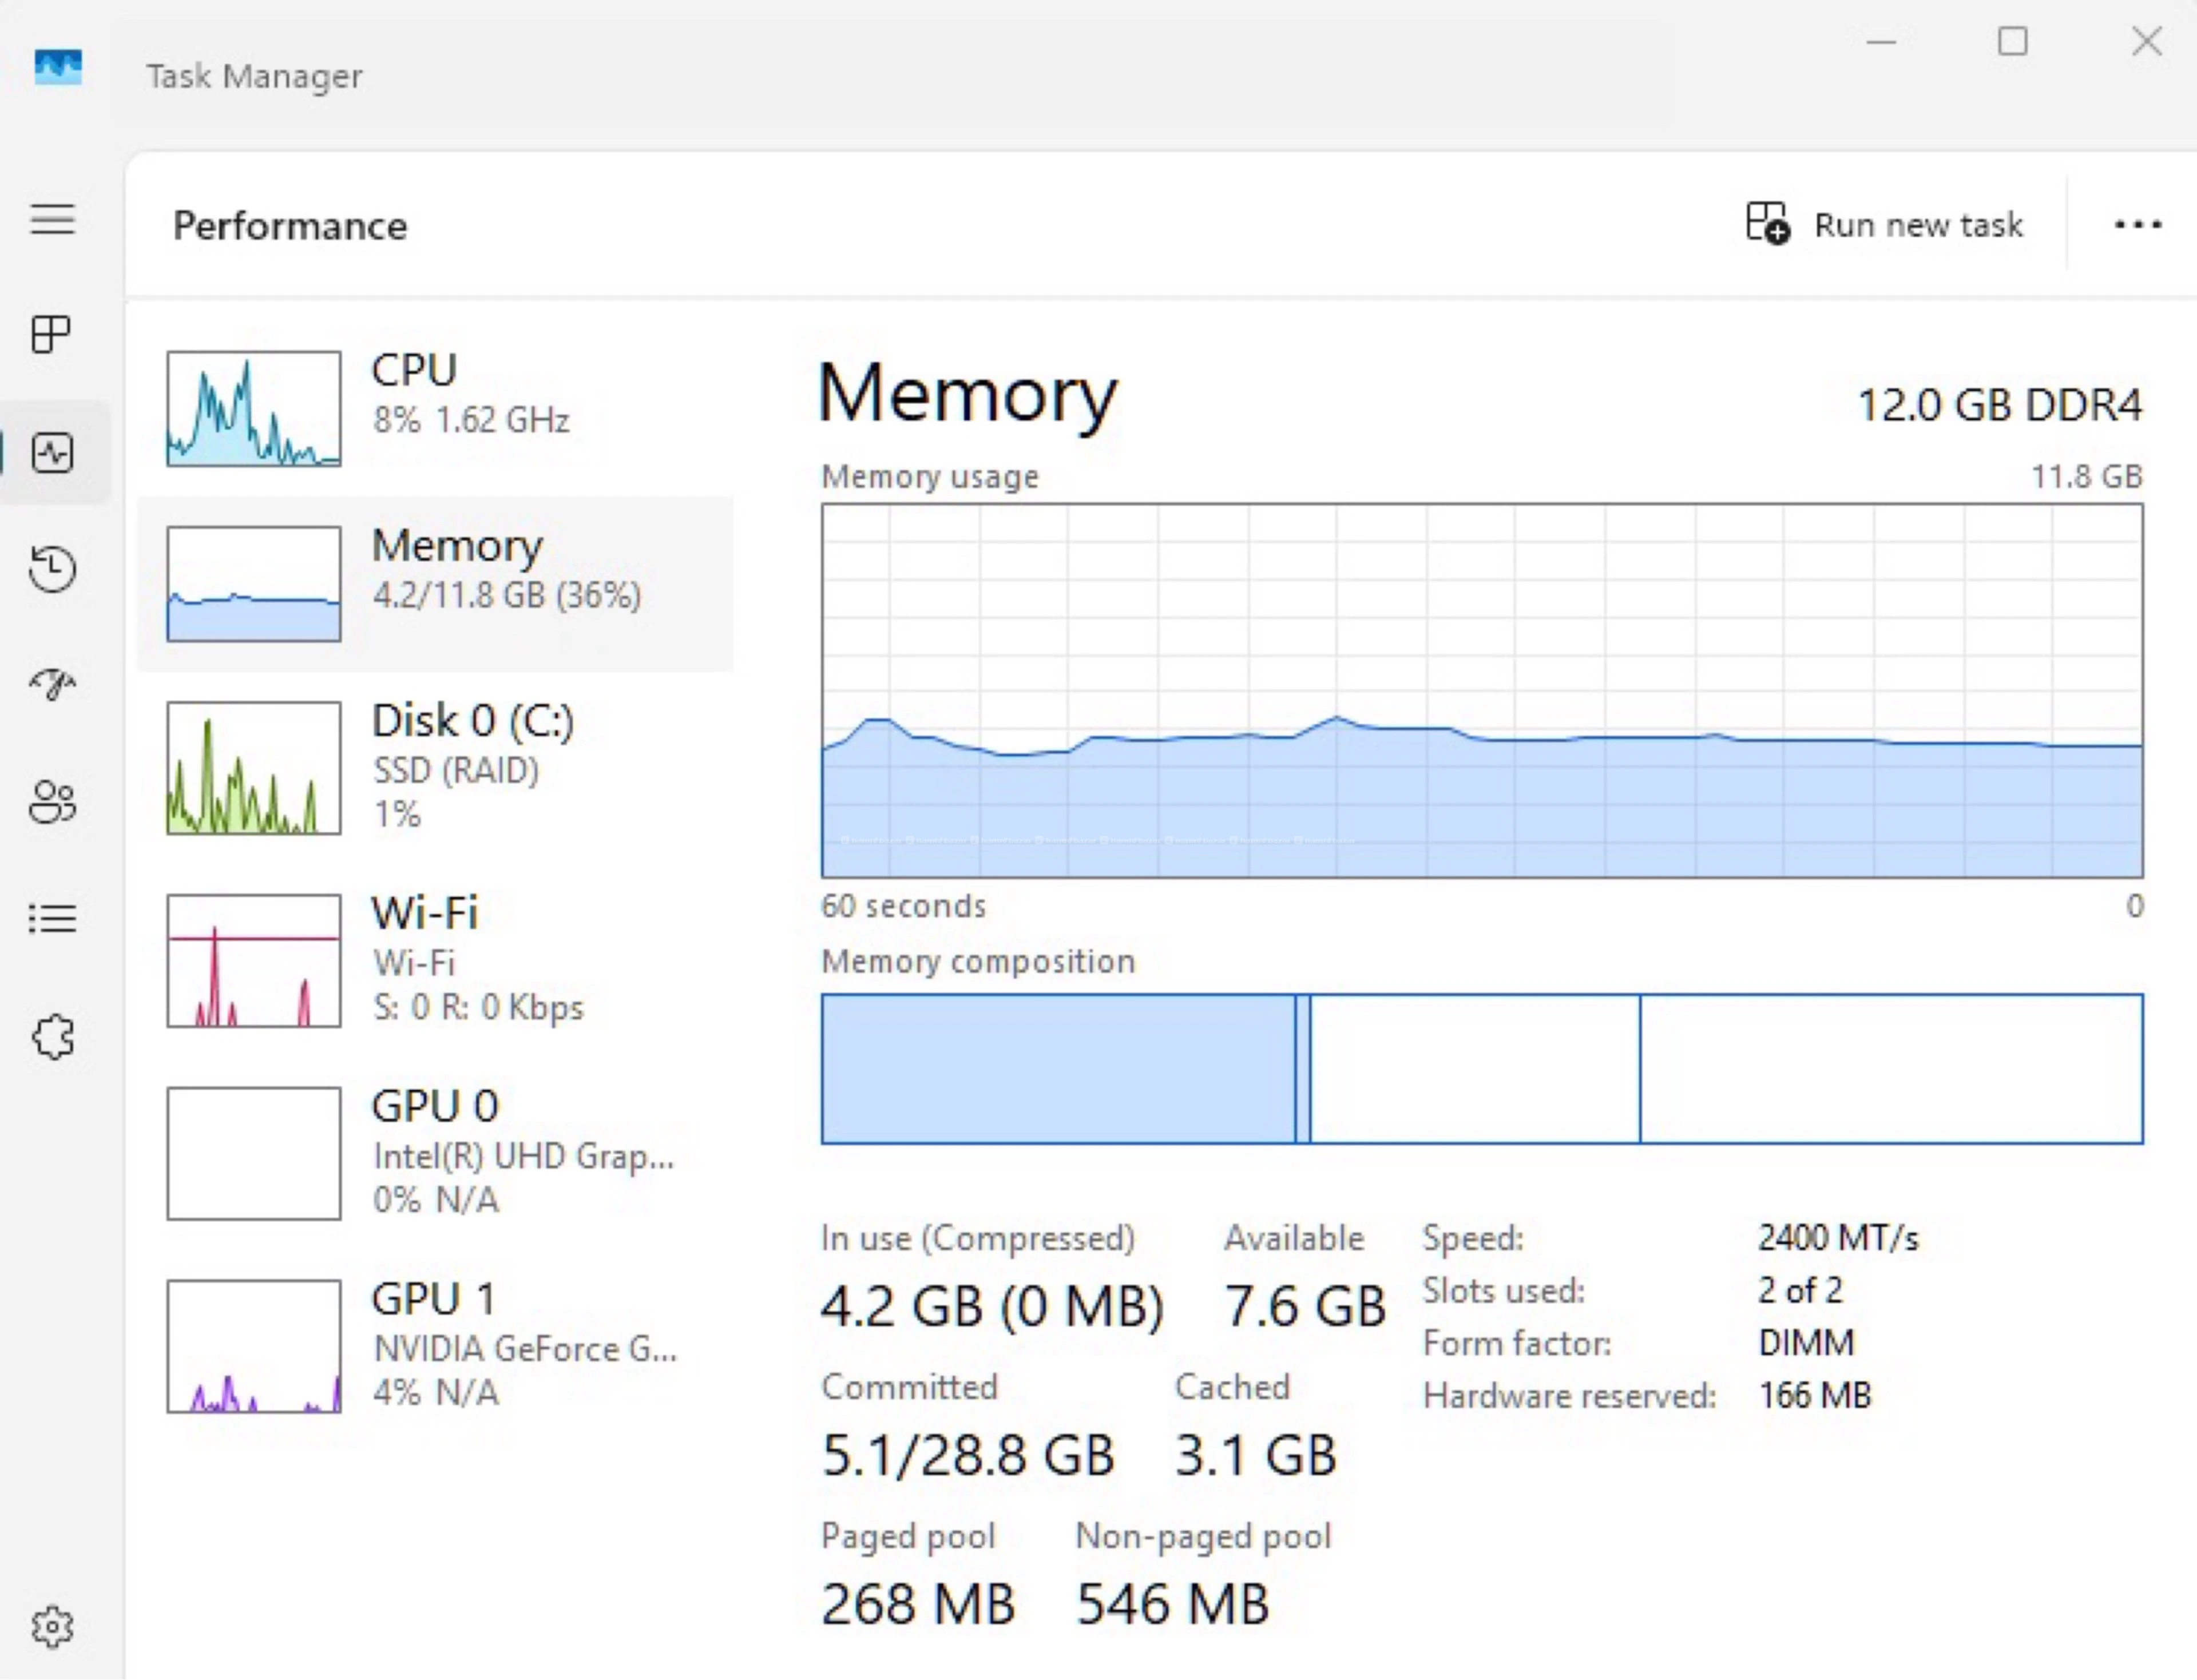2197x1680 pixels.
Task: Select the CPU performance item
Action: click(435, 408)
